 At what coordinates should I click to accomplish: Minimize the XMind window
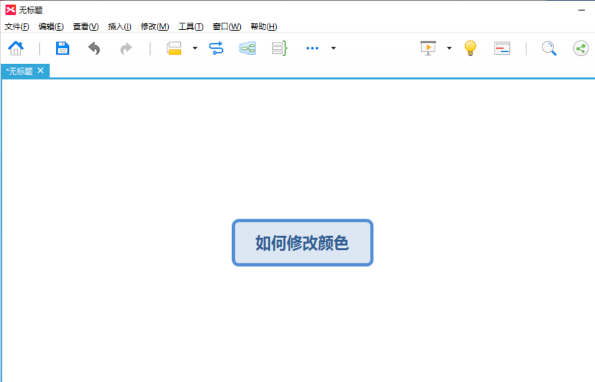point(581,10)
